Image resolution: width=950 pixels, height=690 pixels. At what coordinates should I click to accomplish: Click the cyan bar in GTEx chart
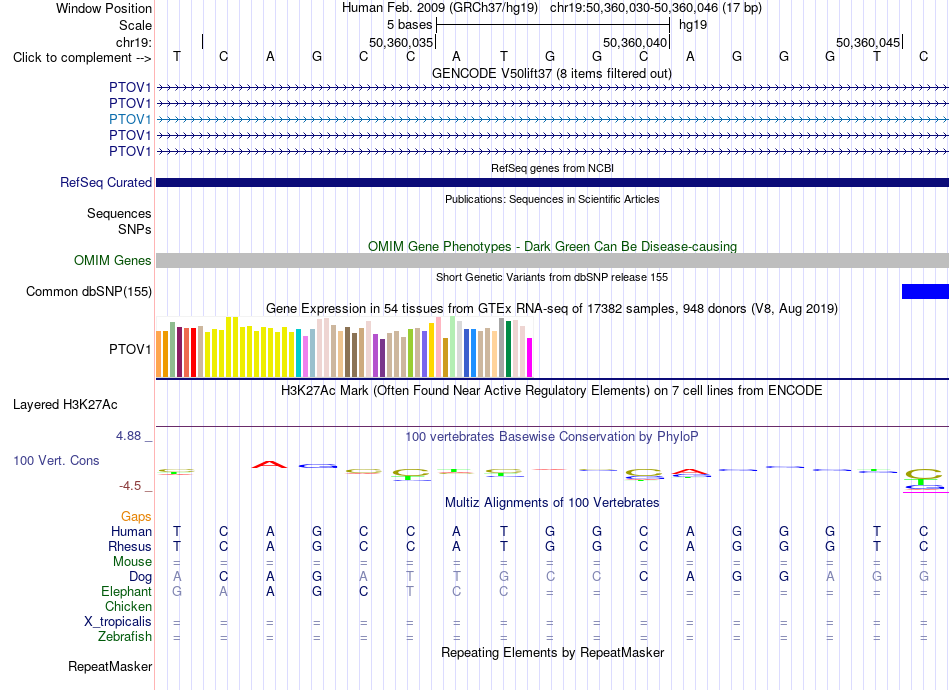[299, 353]
